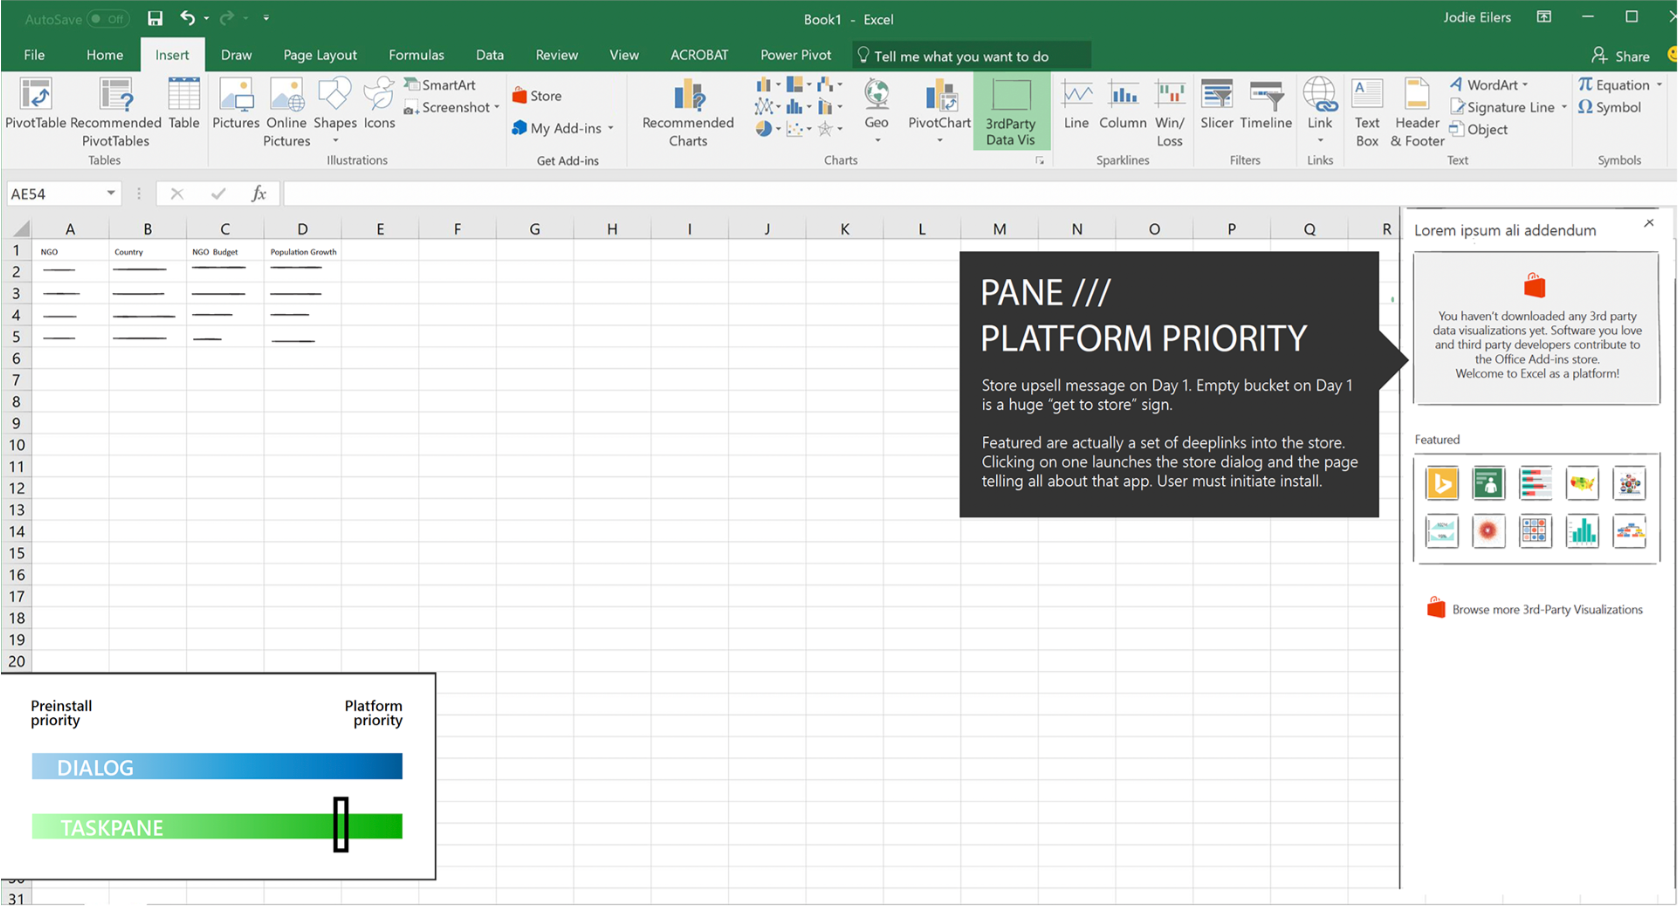Screen dimensions: 1678x908
Task: Add a Signature Line
Action: point(1503,107)
